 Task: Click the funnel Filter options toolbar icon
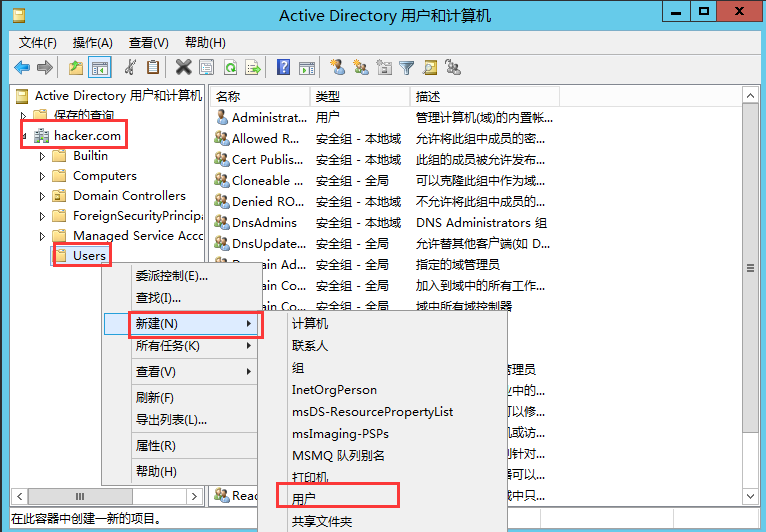[406, 67]
